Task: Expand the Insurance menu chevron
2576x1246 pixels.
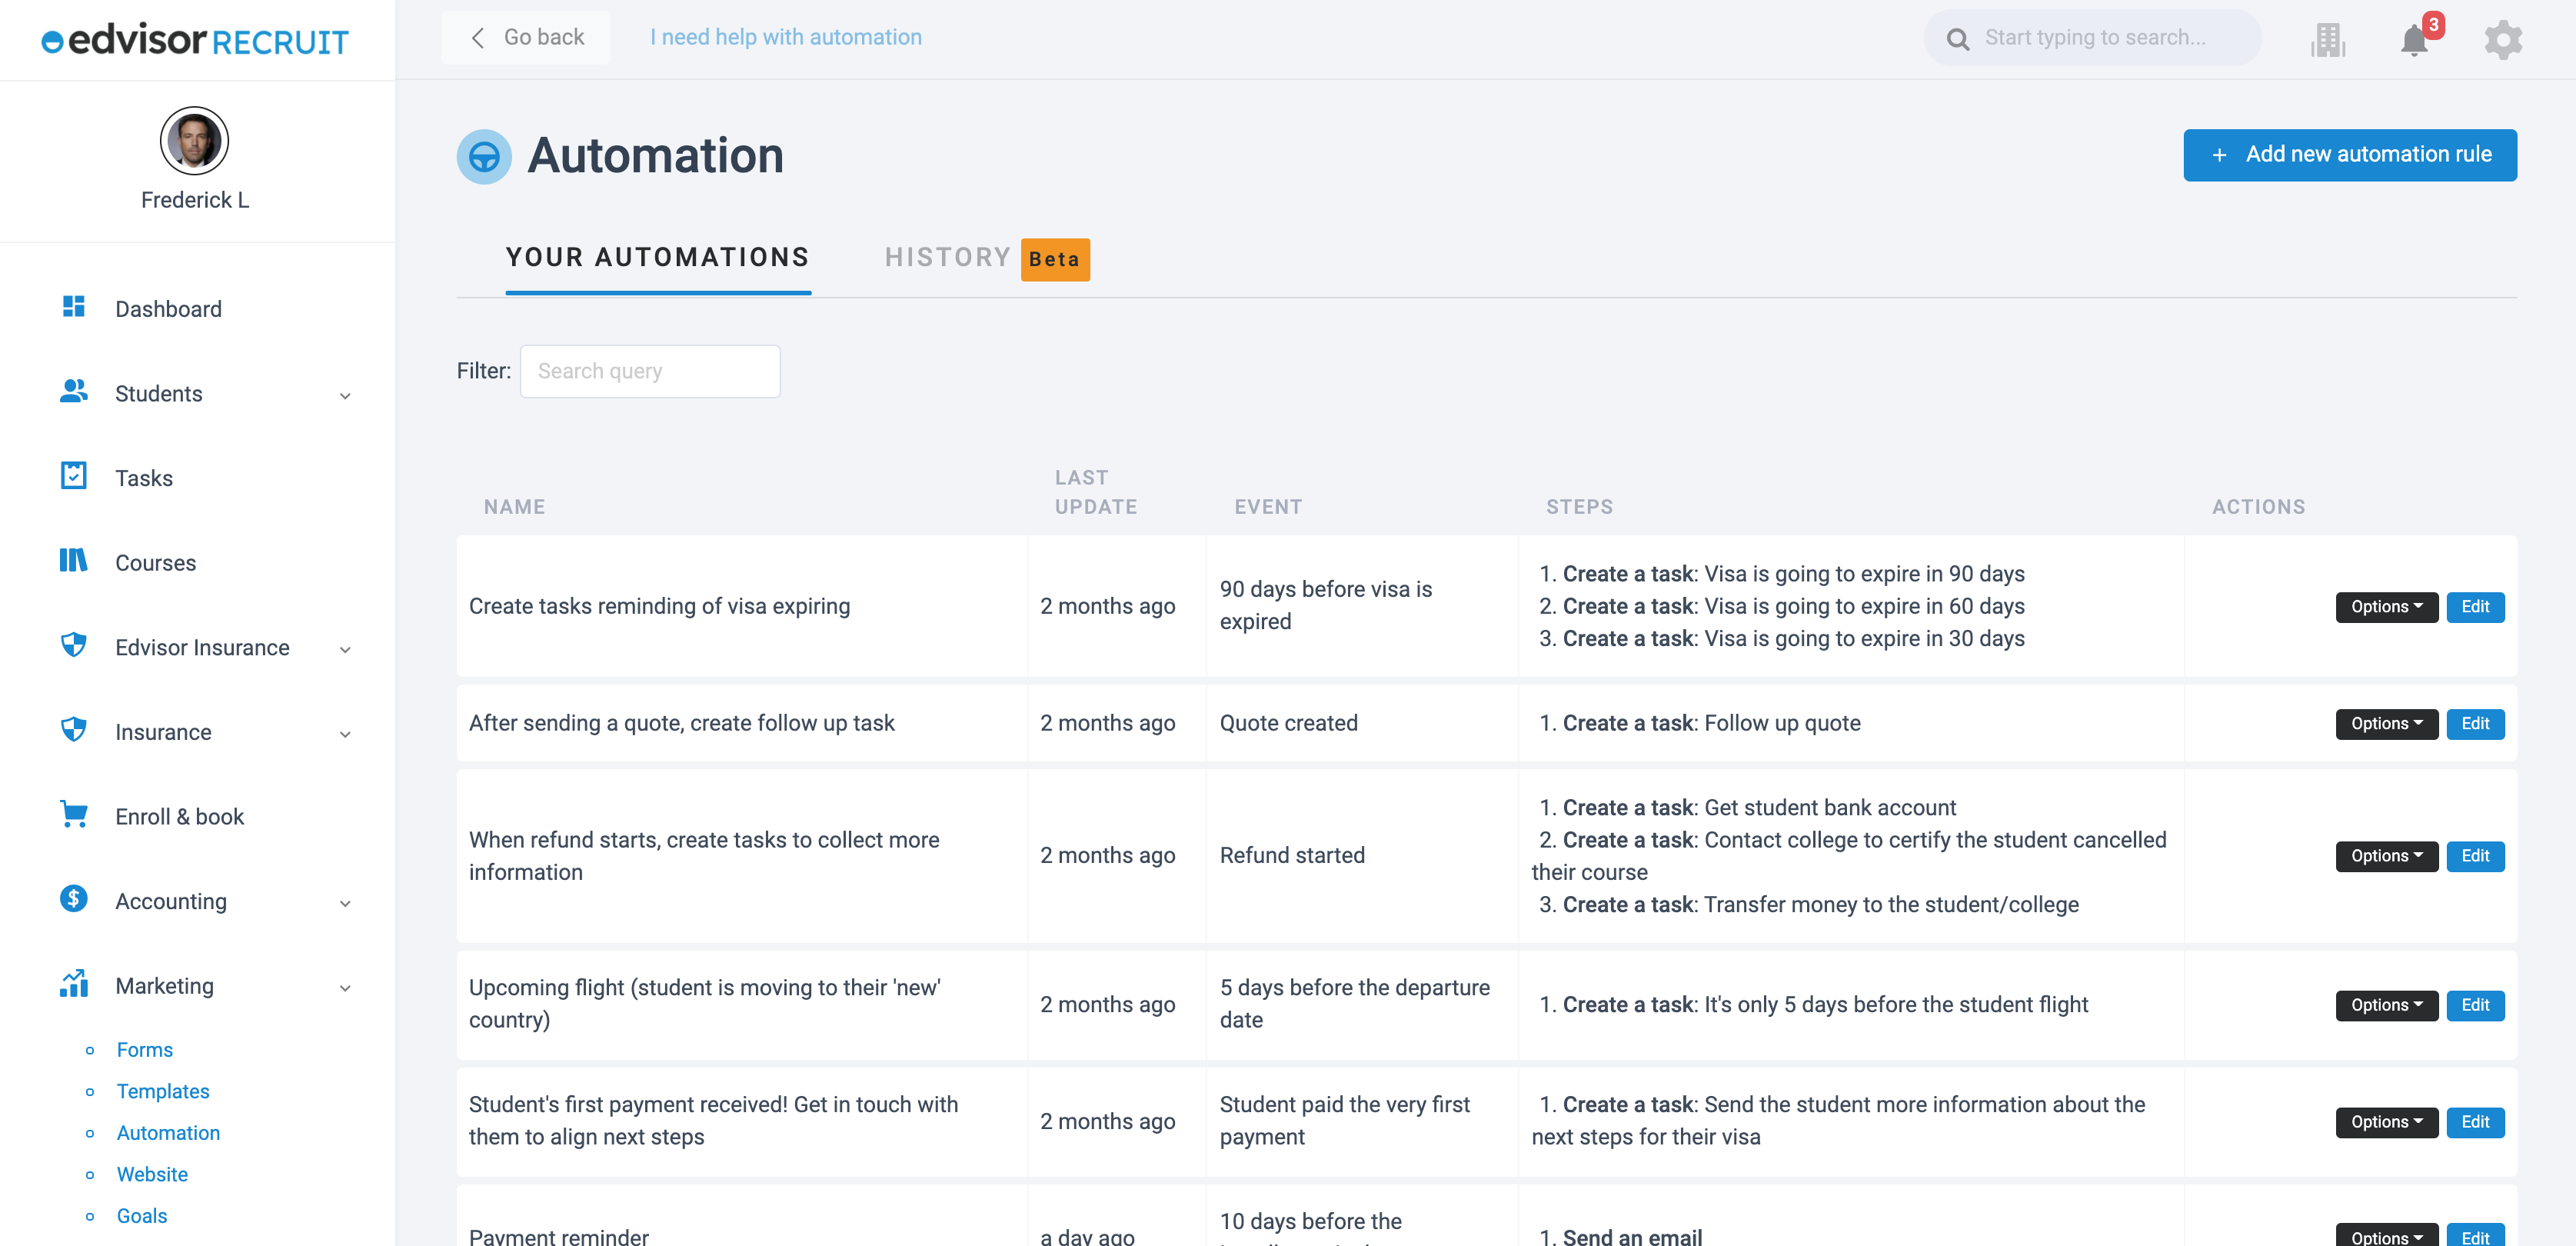Action: 345,735
